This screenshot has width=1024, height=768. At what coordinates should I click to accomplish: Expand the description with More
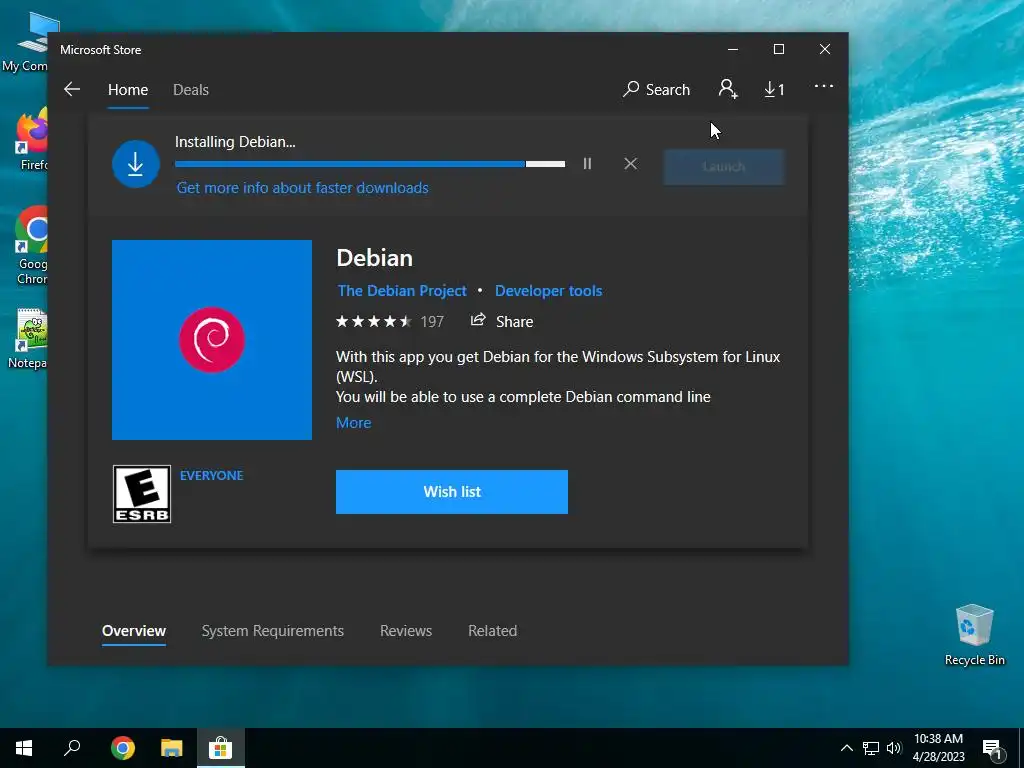coord(353,423)
